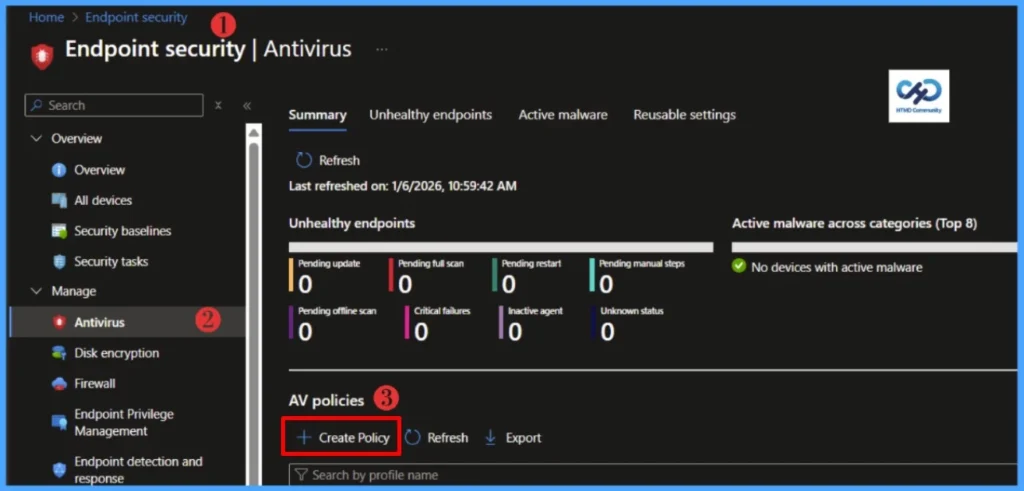The height and width of the screenshot is (491, 1024).
Task: Click Pending manual steps count
Action: click(607, 285)
